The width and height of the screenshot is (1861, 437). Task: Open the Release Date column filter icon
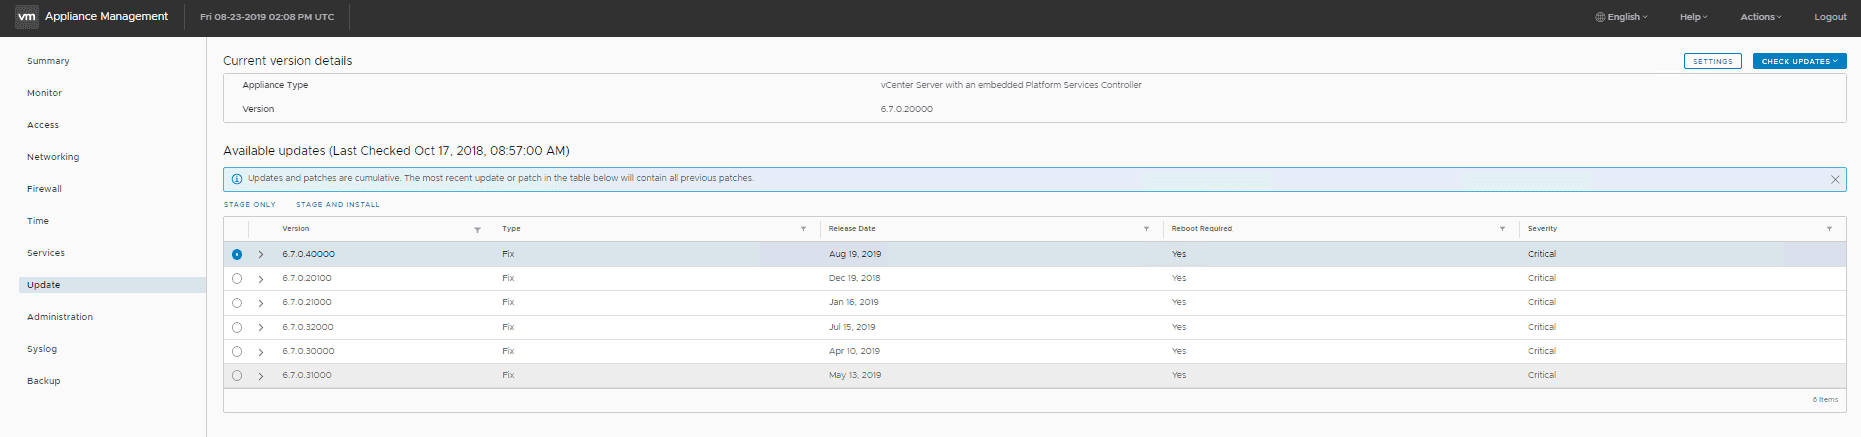tap(1146, 229)
